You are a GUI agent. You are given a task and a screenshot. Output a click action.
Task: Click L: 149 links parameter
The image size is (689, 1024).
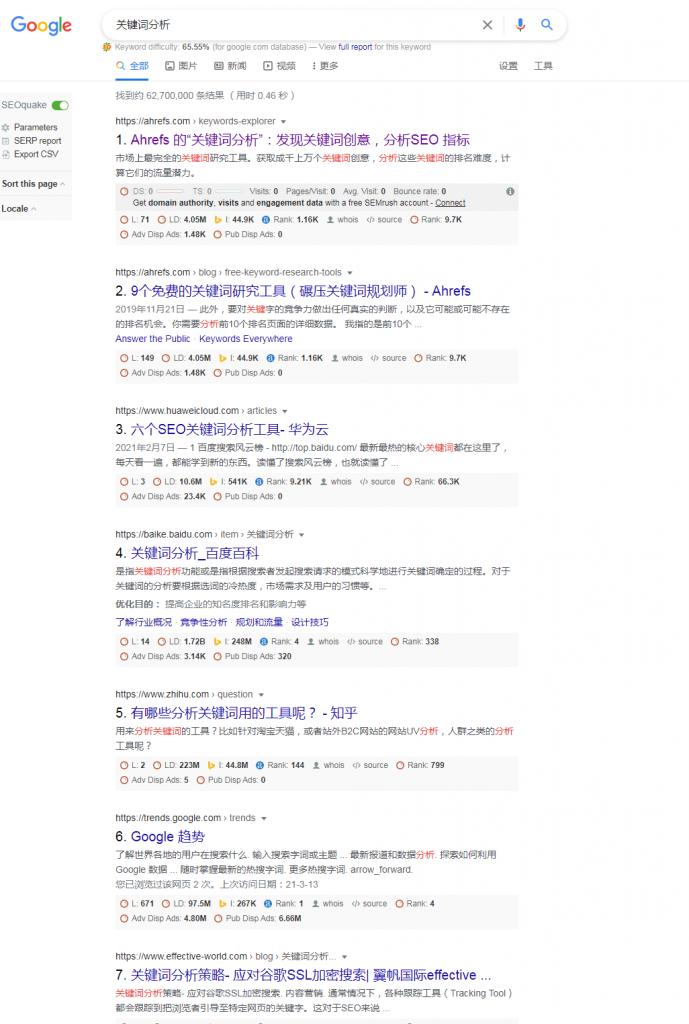click(x=137, y=359)
